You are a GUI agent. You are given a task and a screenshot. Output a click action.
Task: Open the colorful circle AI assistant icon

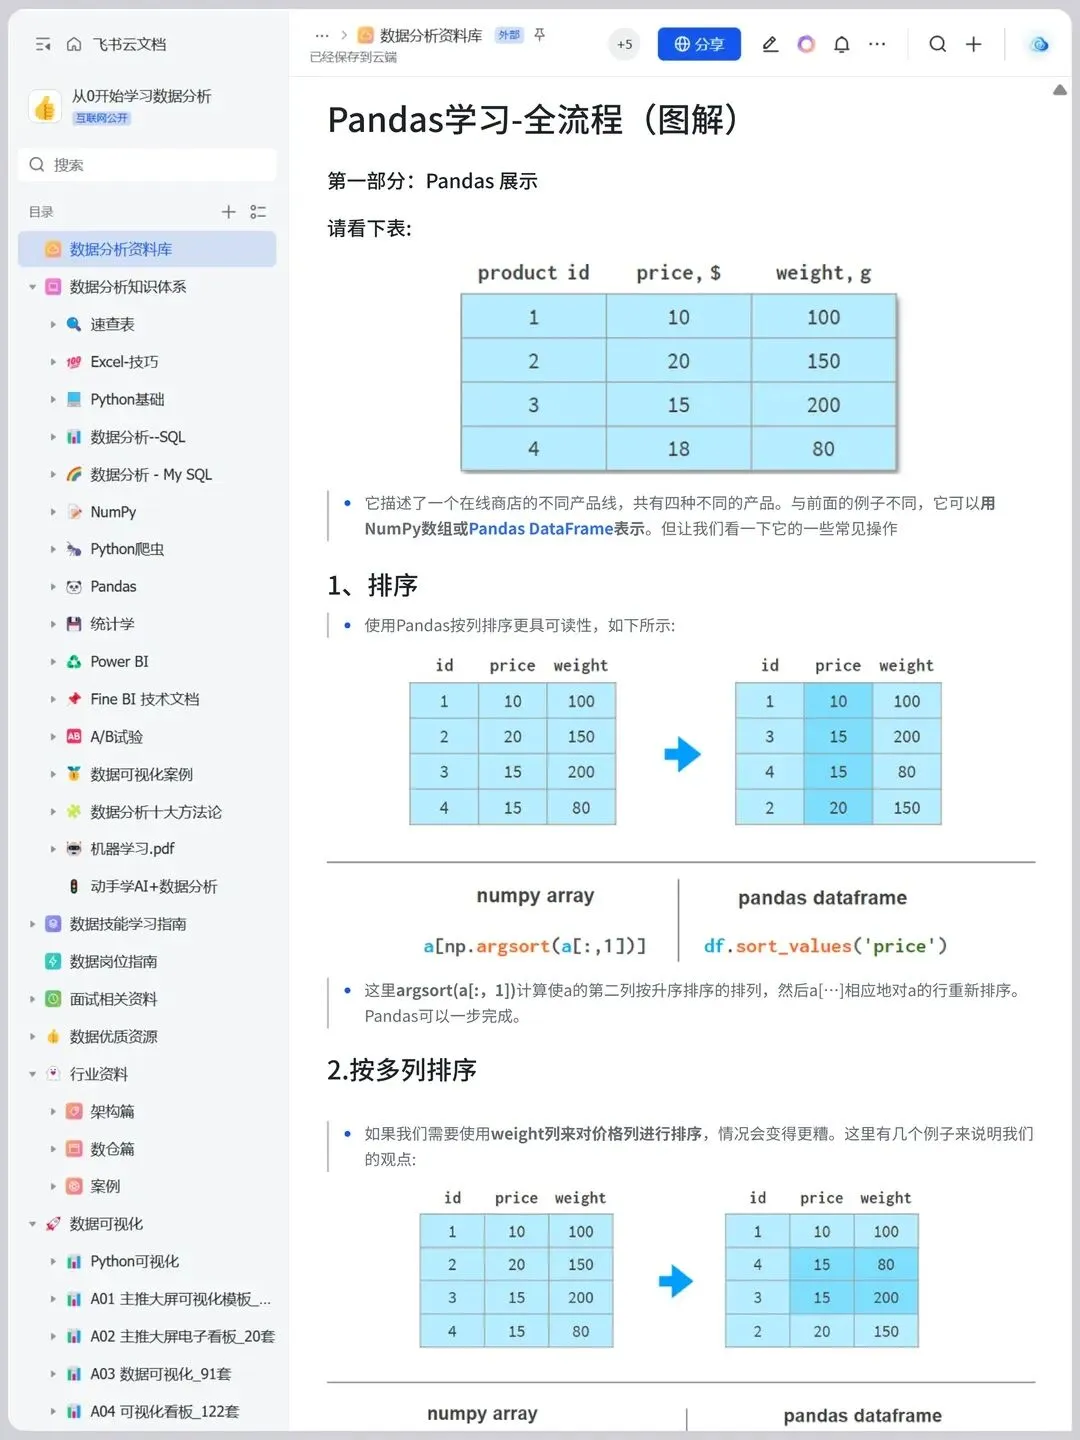click(x=806, y=44)
